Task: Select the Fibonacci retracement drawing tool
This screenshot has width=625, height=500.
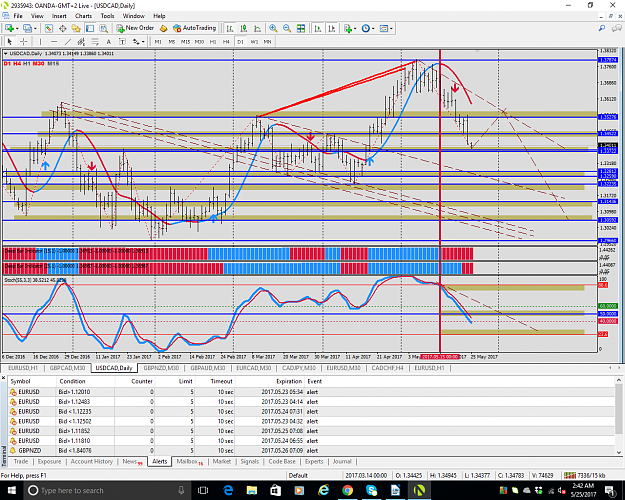Action: tap(95, 41)
